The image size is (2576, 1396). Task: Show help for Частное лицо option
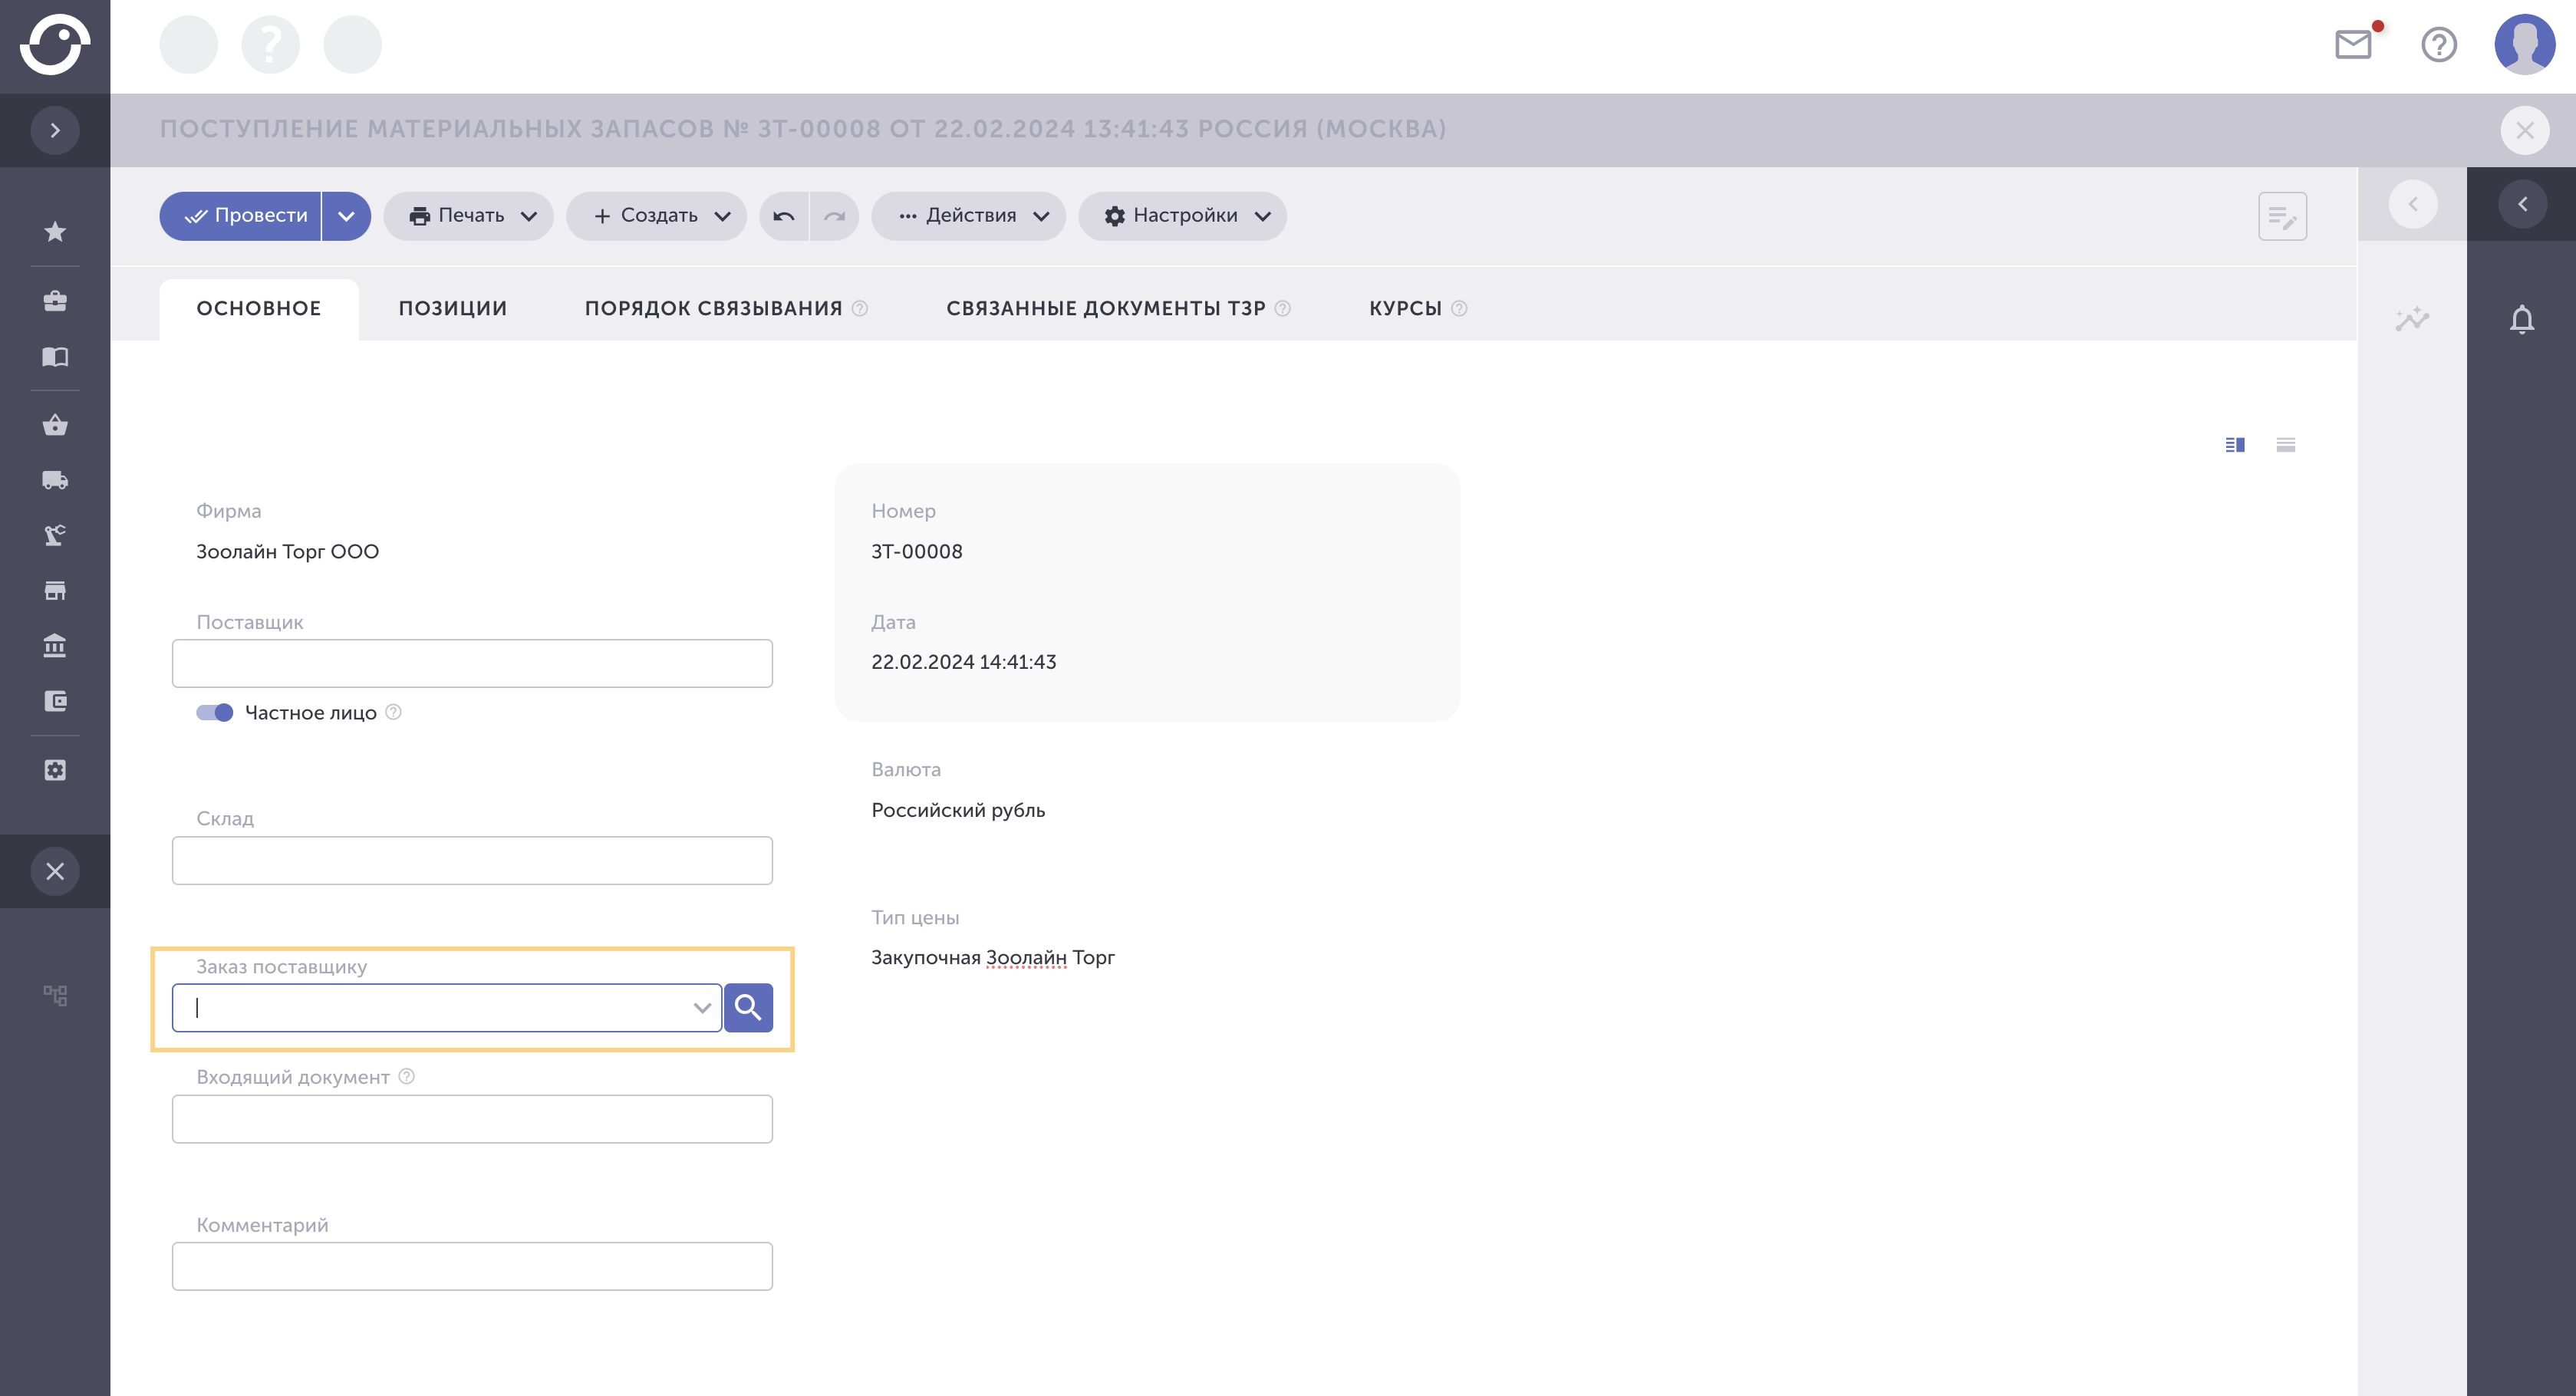pos(393,712)
